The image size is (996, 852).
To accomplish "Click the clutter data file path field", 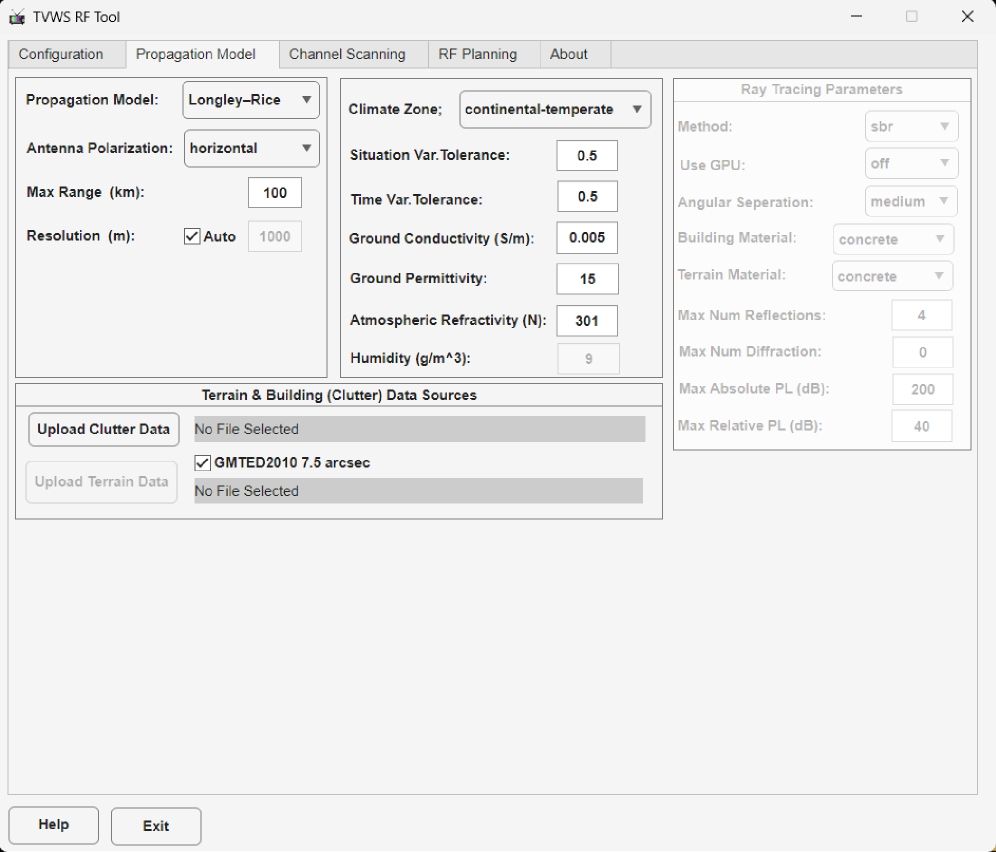I will (419, 429).
